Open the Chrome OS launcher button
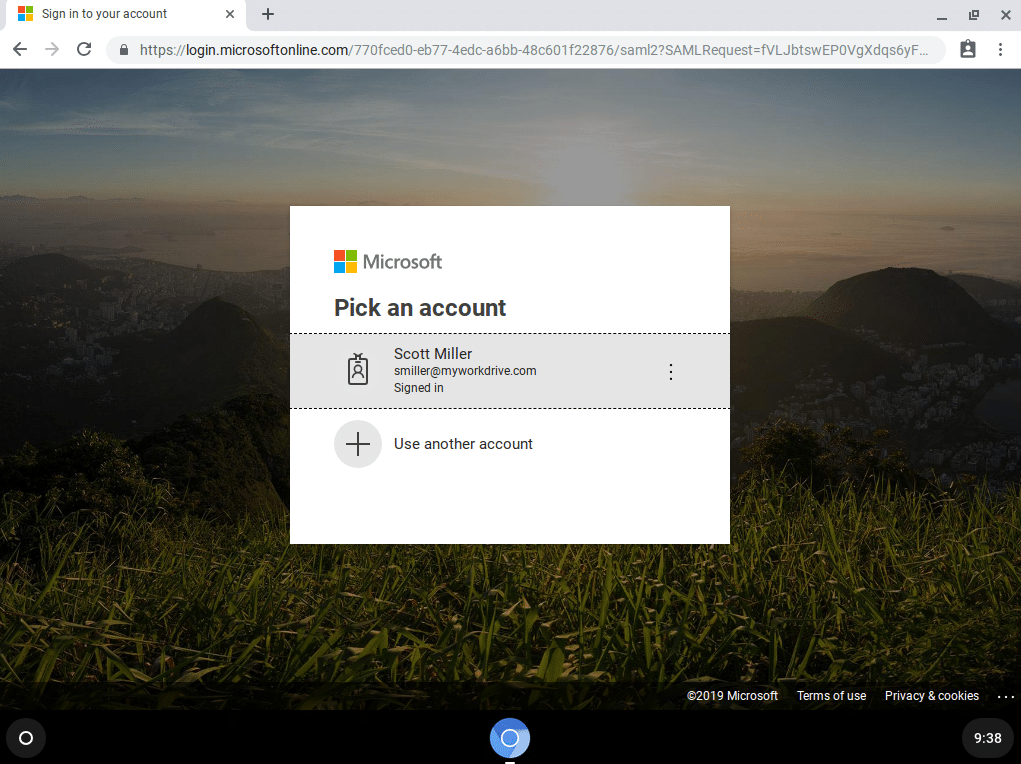This screenshot has height=764, width=1021. point(25,738)
